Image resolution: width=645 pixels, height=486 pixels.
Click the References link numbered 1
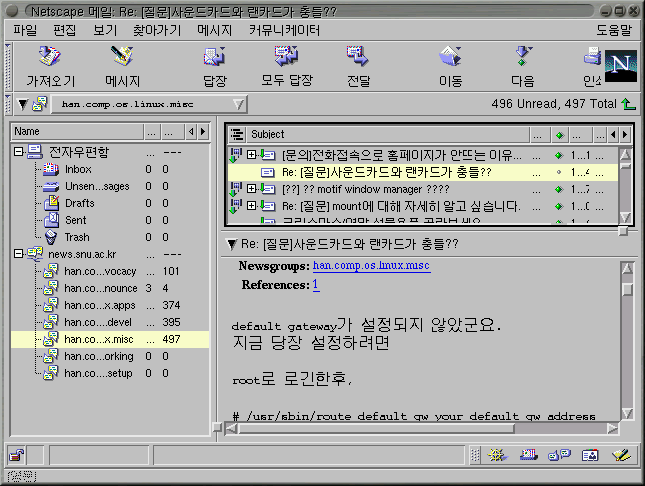click(316, 286)
